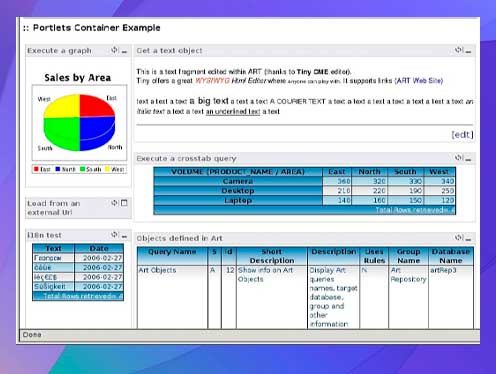Select the Laptop row label
496x374 pixels.
click(238, 201)
